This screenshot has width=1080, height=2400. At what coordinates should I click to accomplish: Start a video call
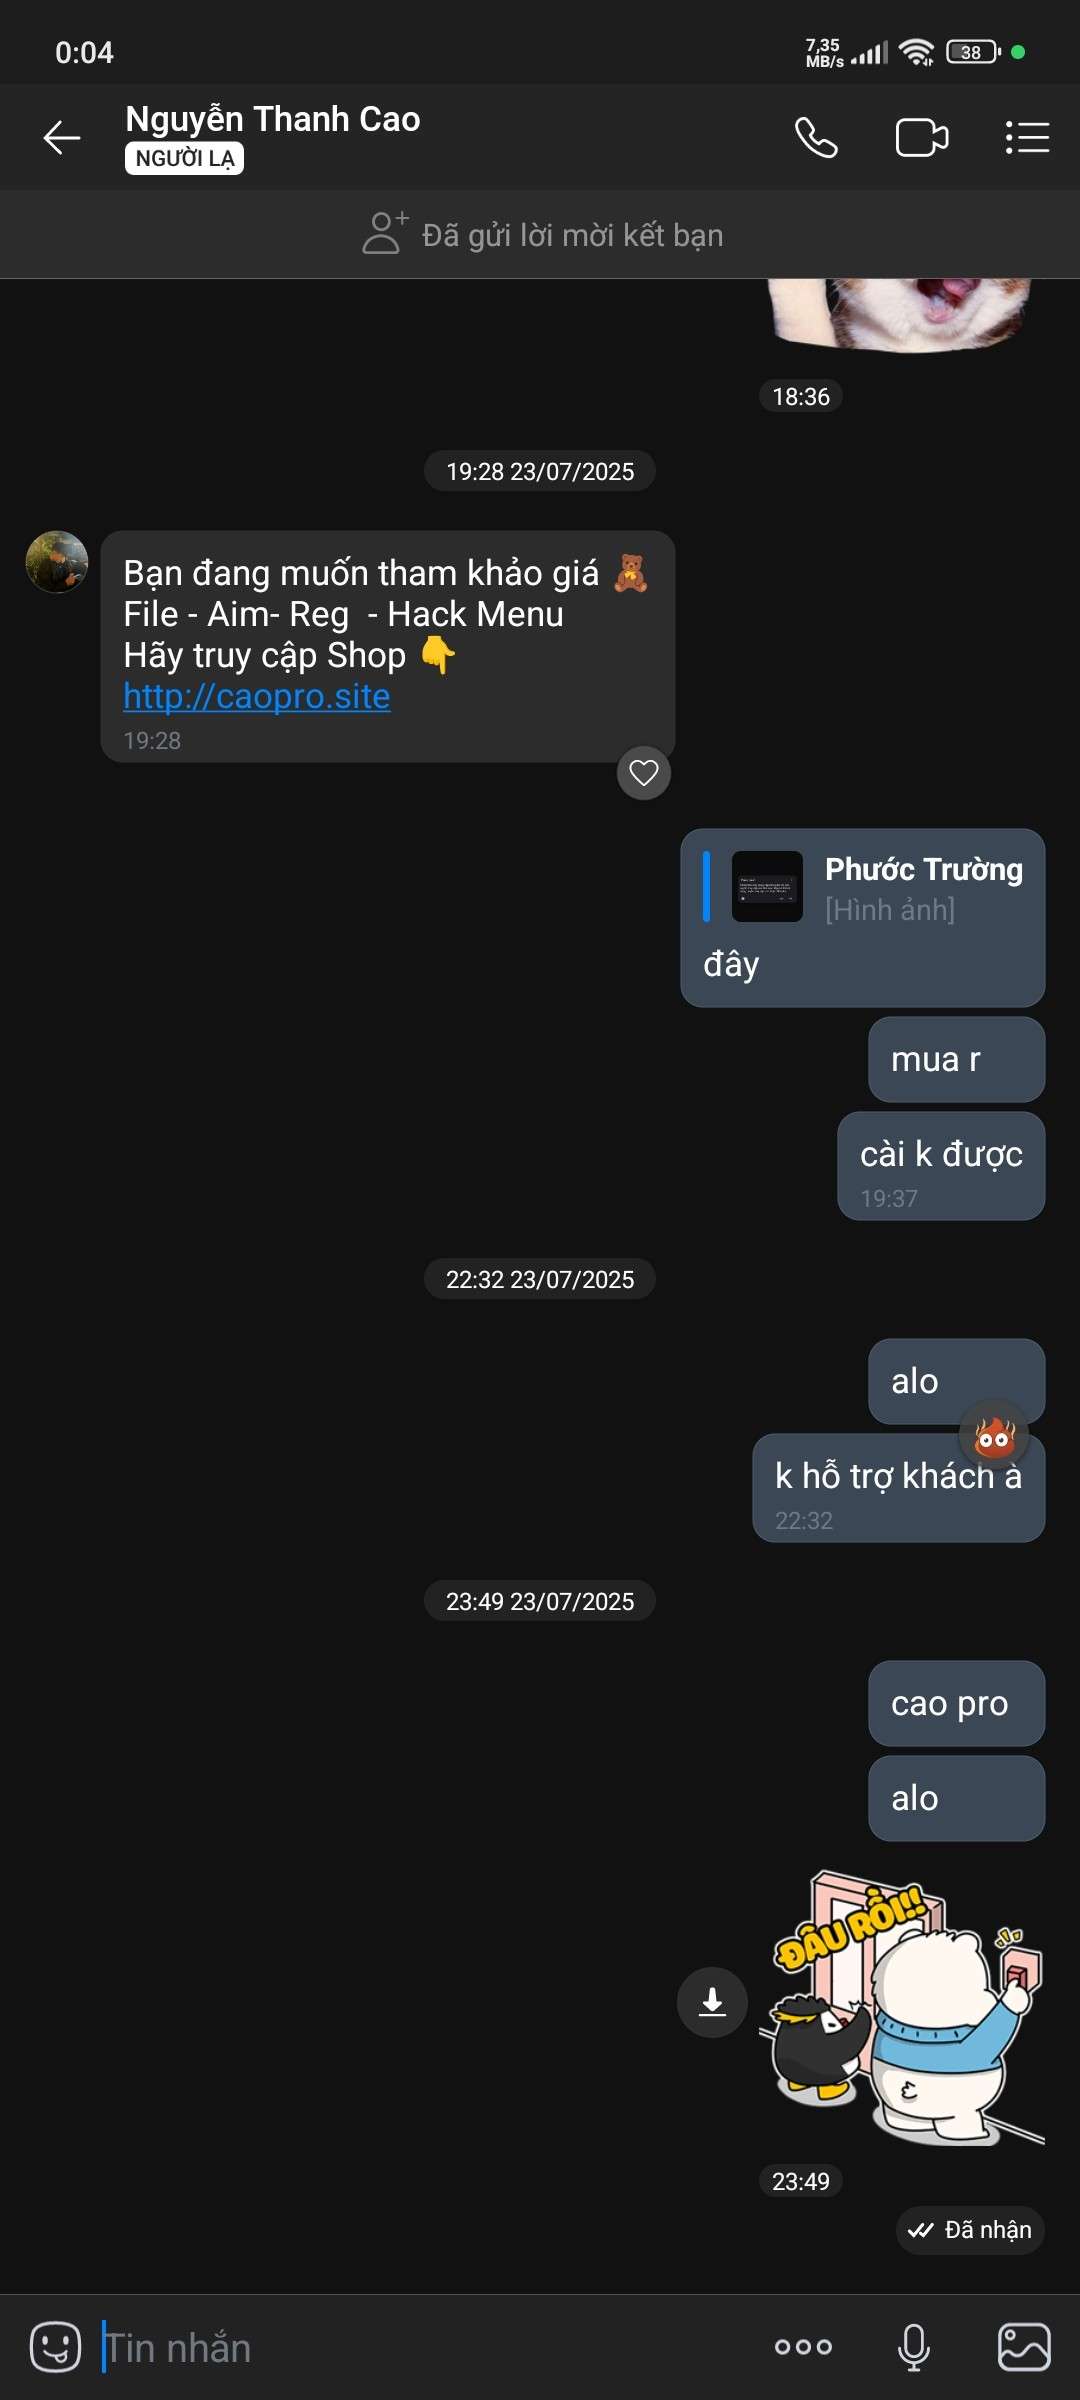click(x=922, y=137)
